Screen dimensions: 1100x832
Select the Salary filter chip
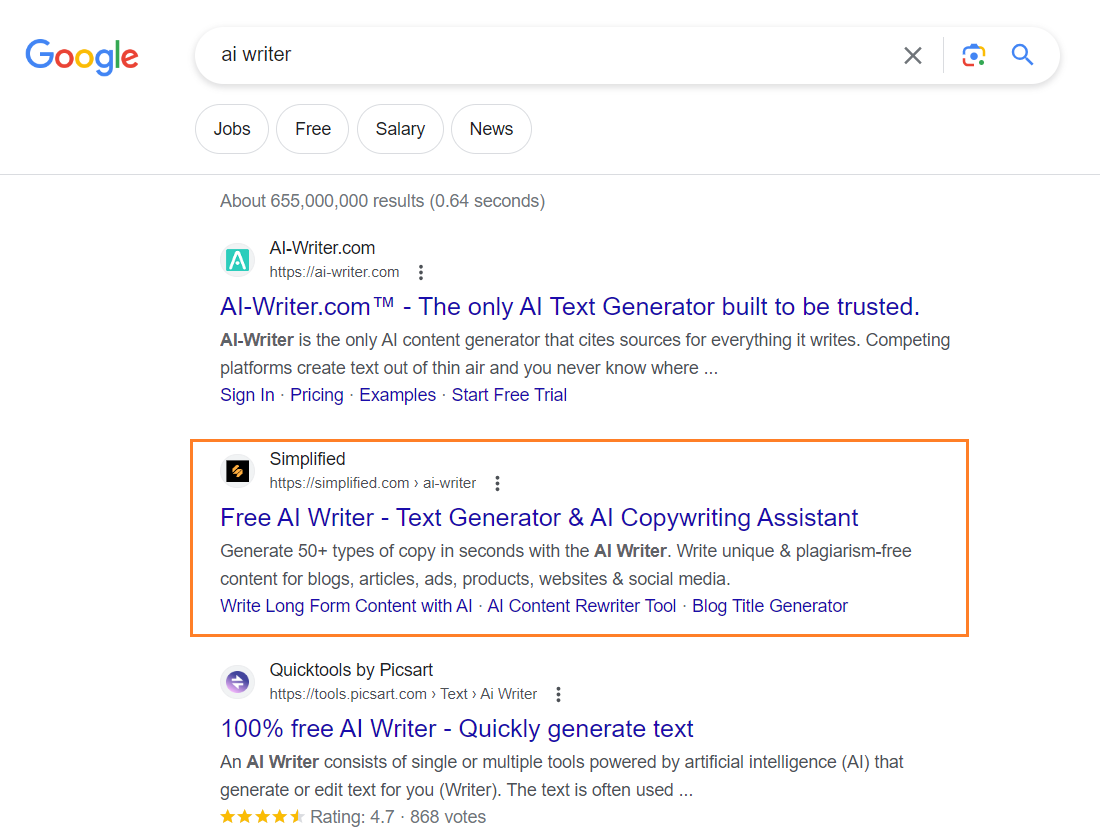[400, 129]
